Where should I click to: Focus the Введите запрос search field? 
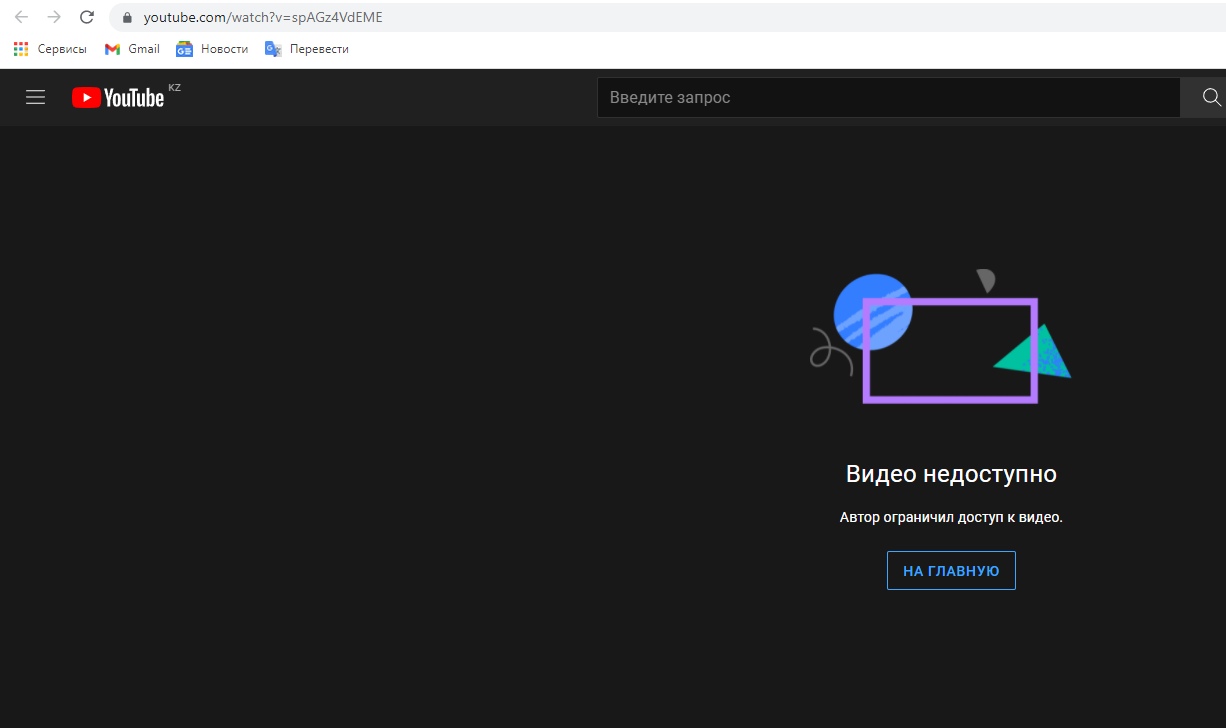(x=888, y=98)
